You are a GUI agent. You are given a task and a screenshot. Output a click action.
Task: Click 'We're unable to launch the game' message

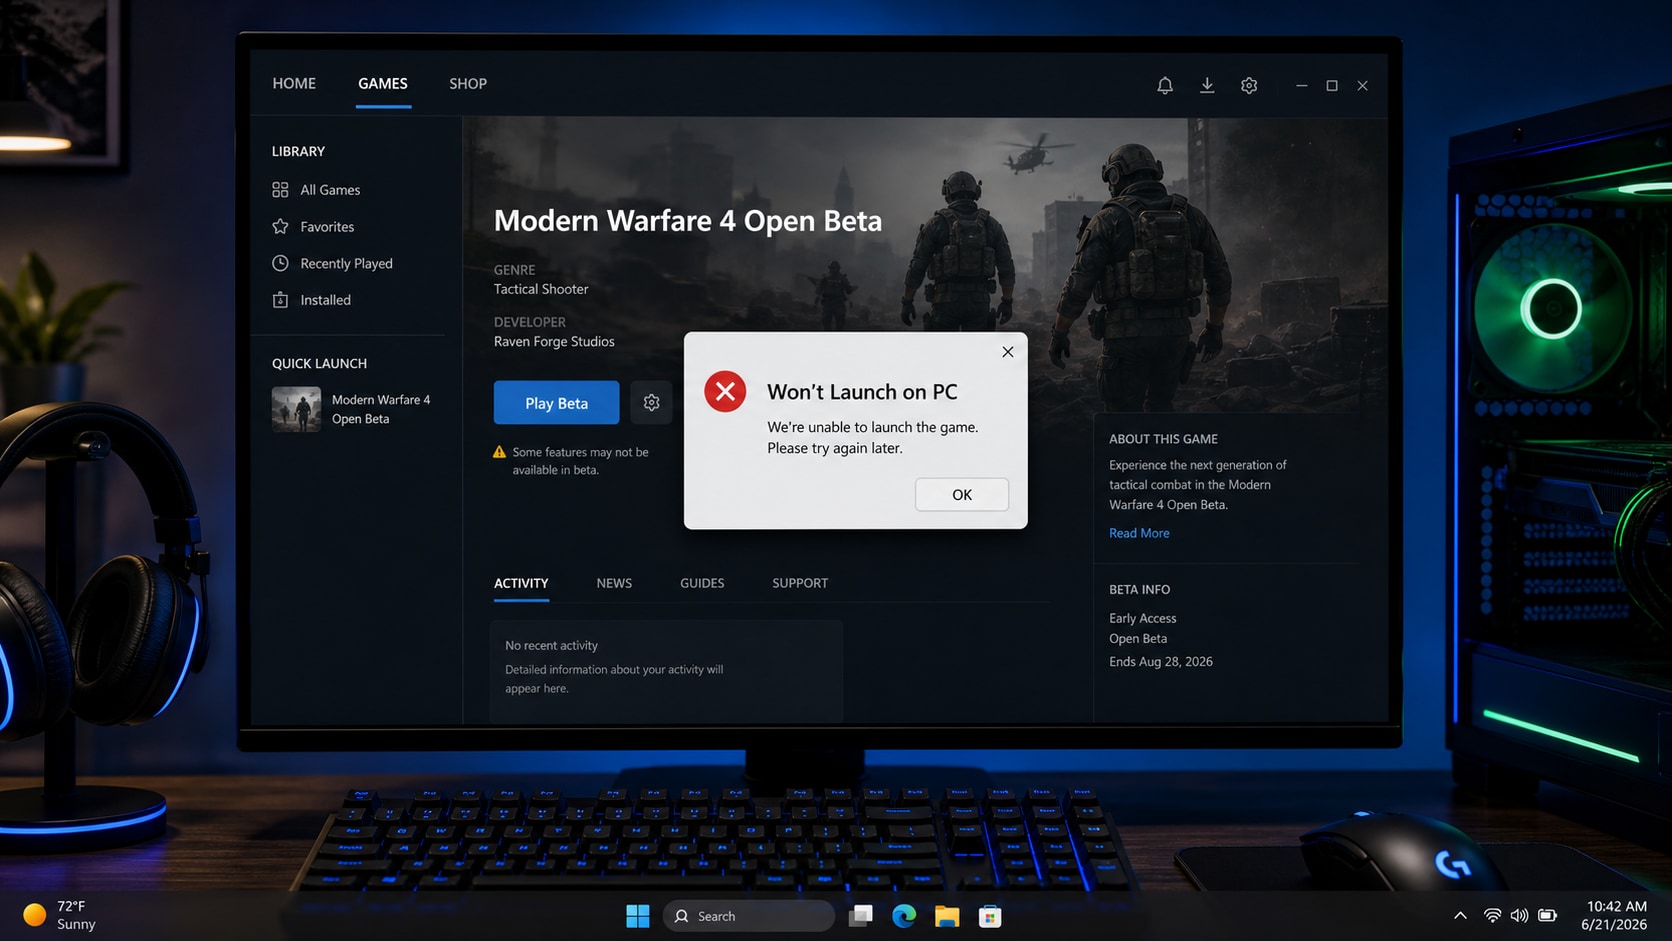point(873,437)
